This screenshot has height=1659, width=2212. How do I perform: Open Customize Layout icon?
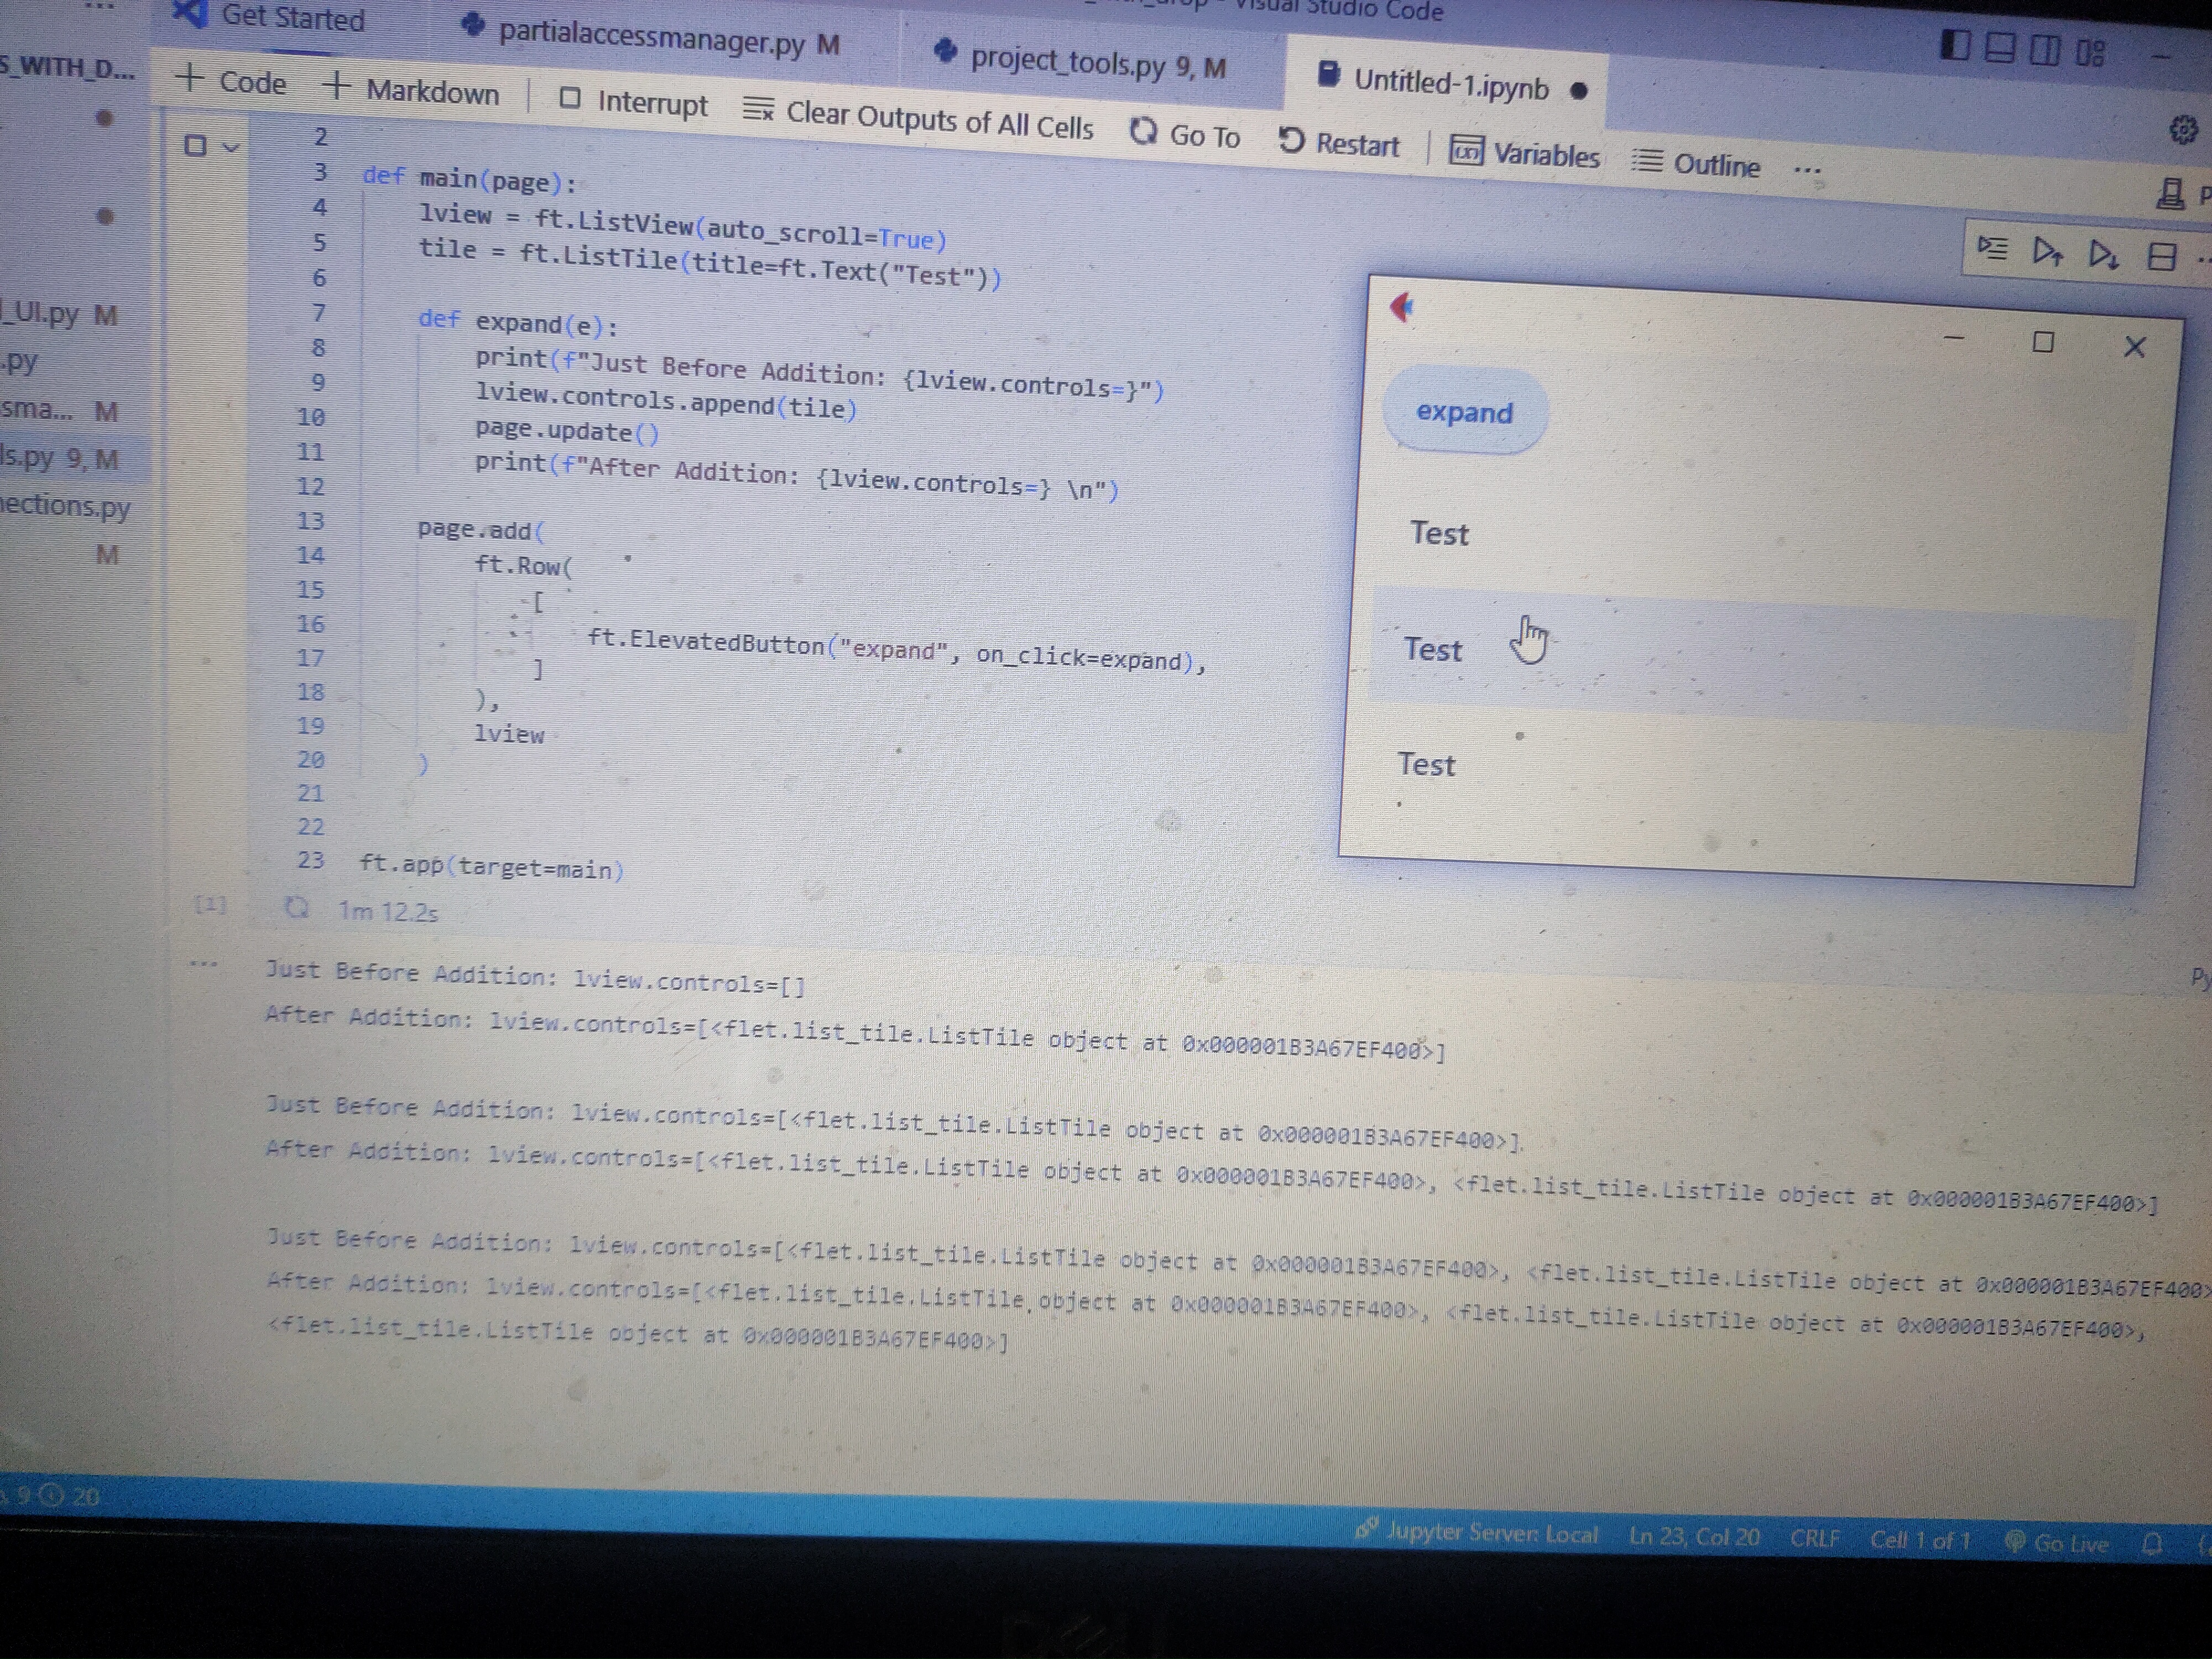click(x=2090, y=52)
